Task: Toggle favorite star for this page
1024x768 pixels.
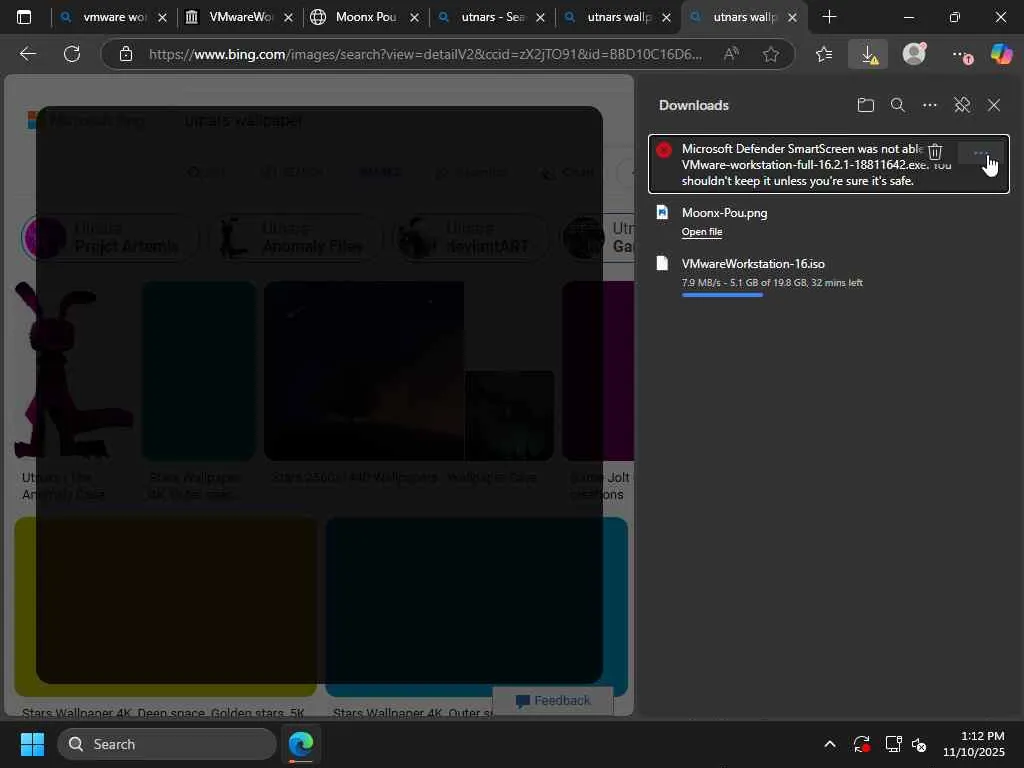Action: [x=771, y=55]
